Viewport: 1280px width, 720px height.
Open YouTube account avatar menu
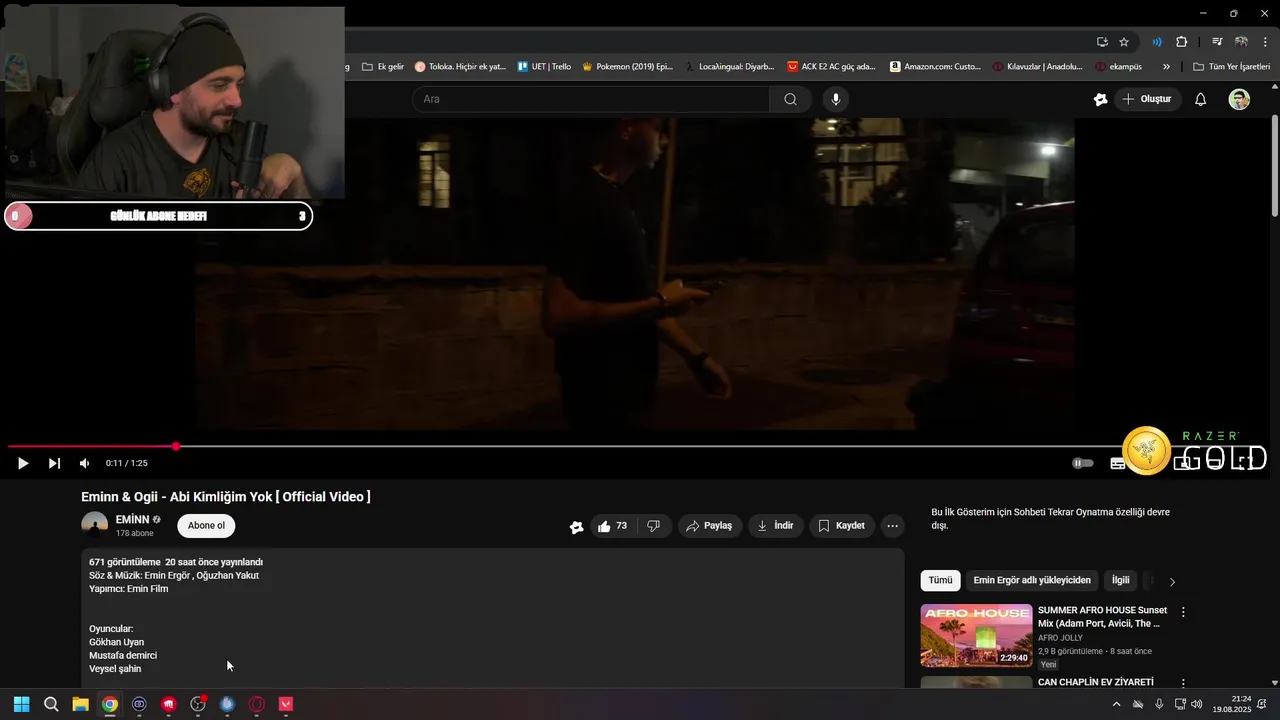point(1239,99)
